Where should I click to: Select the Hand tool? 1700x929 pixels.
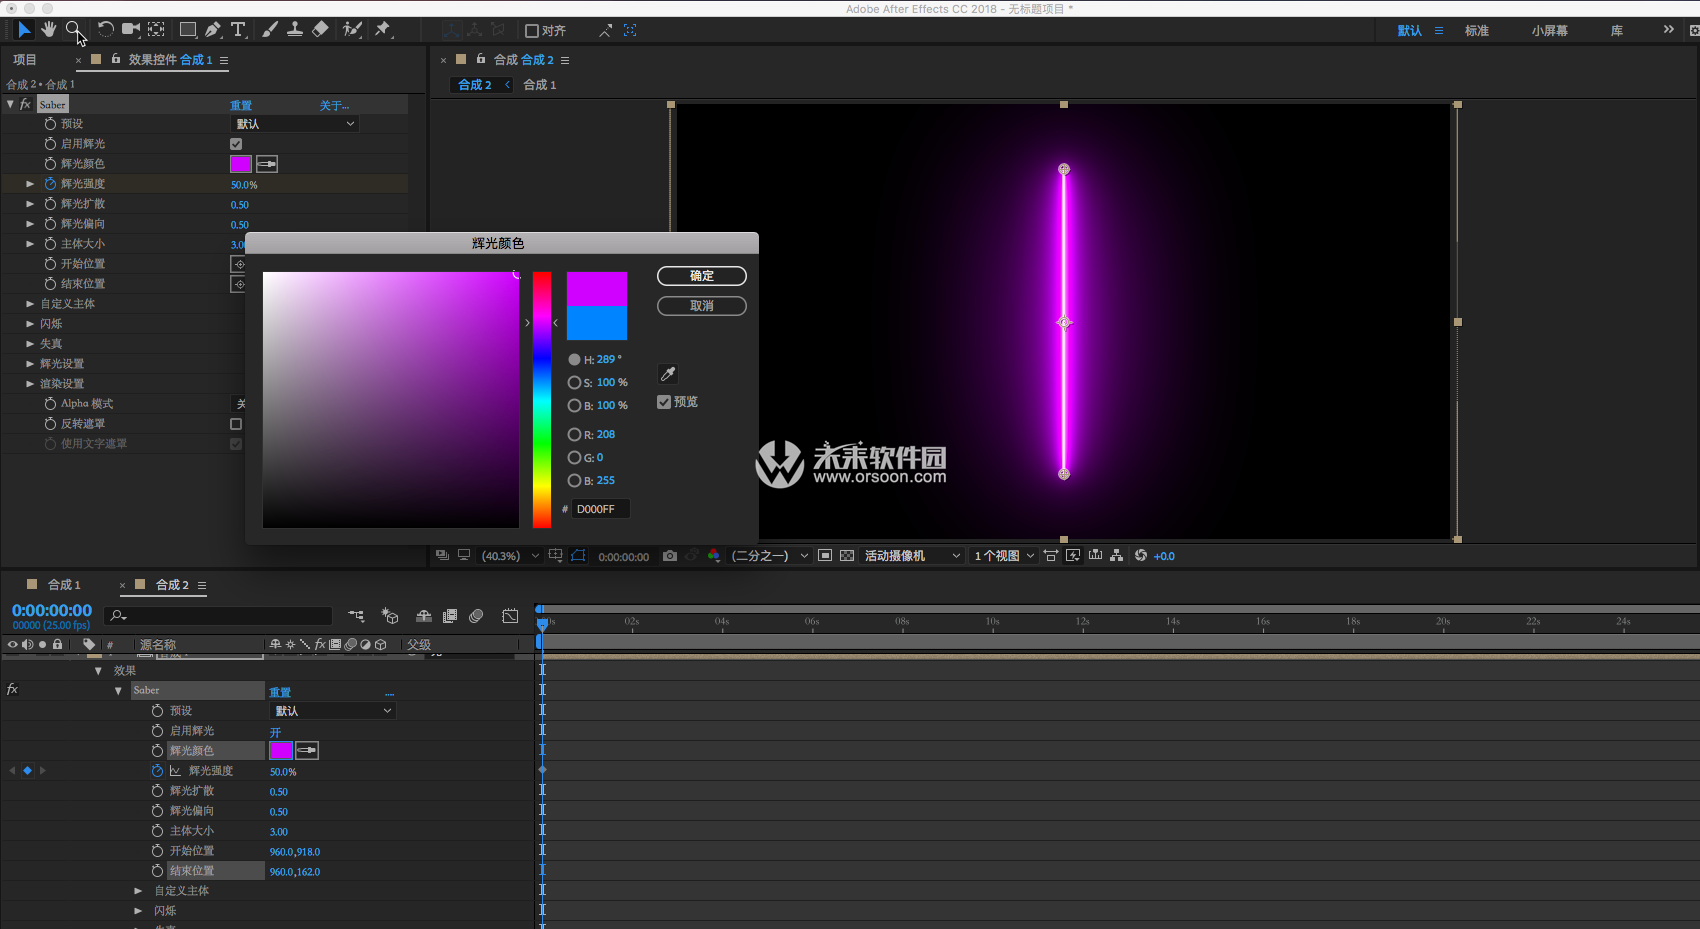coord(48,30)
